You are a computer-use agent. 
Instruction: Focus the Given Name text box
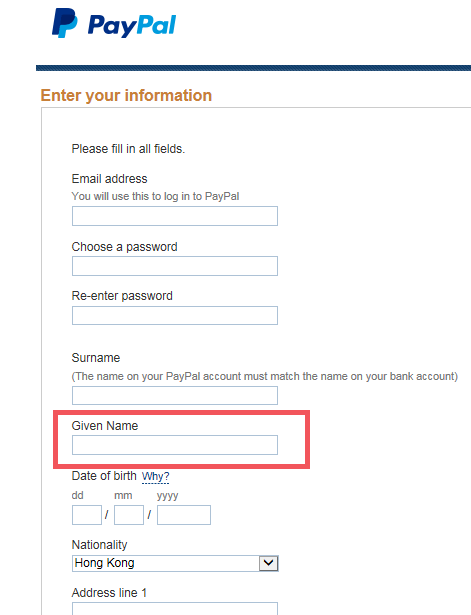tap(175, 445)
